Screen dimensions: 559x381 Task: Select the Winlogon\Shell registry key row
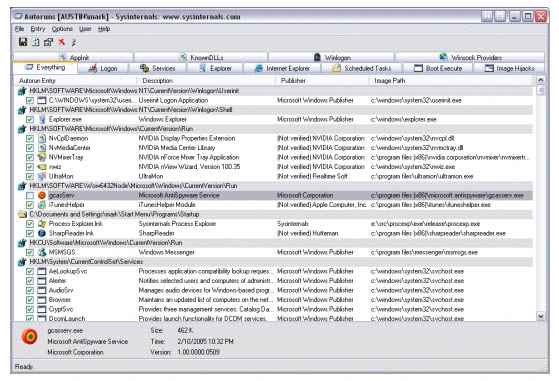[274, 110]
